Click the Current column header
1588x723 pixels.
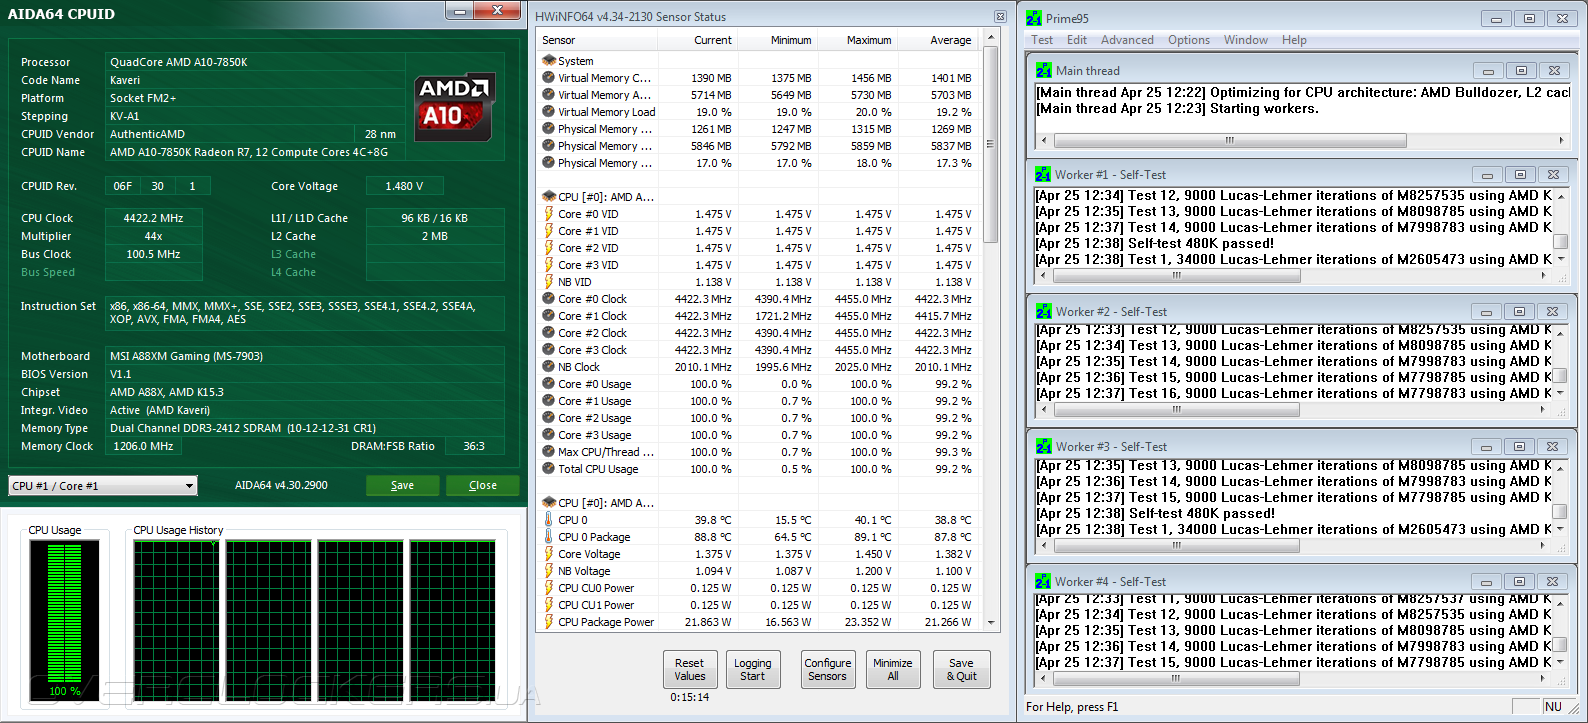698,40
